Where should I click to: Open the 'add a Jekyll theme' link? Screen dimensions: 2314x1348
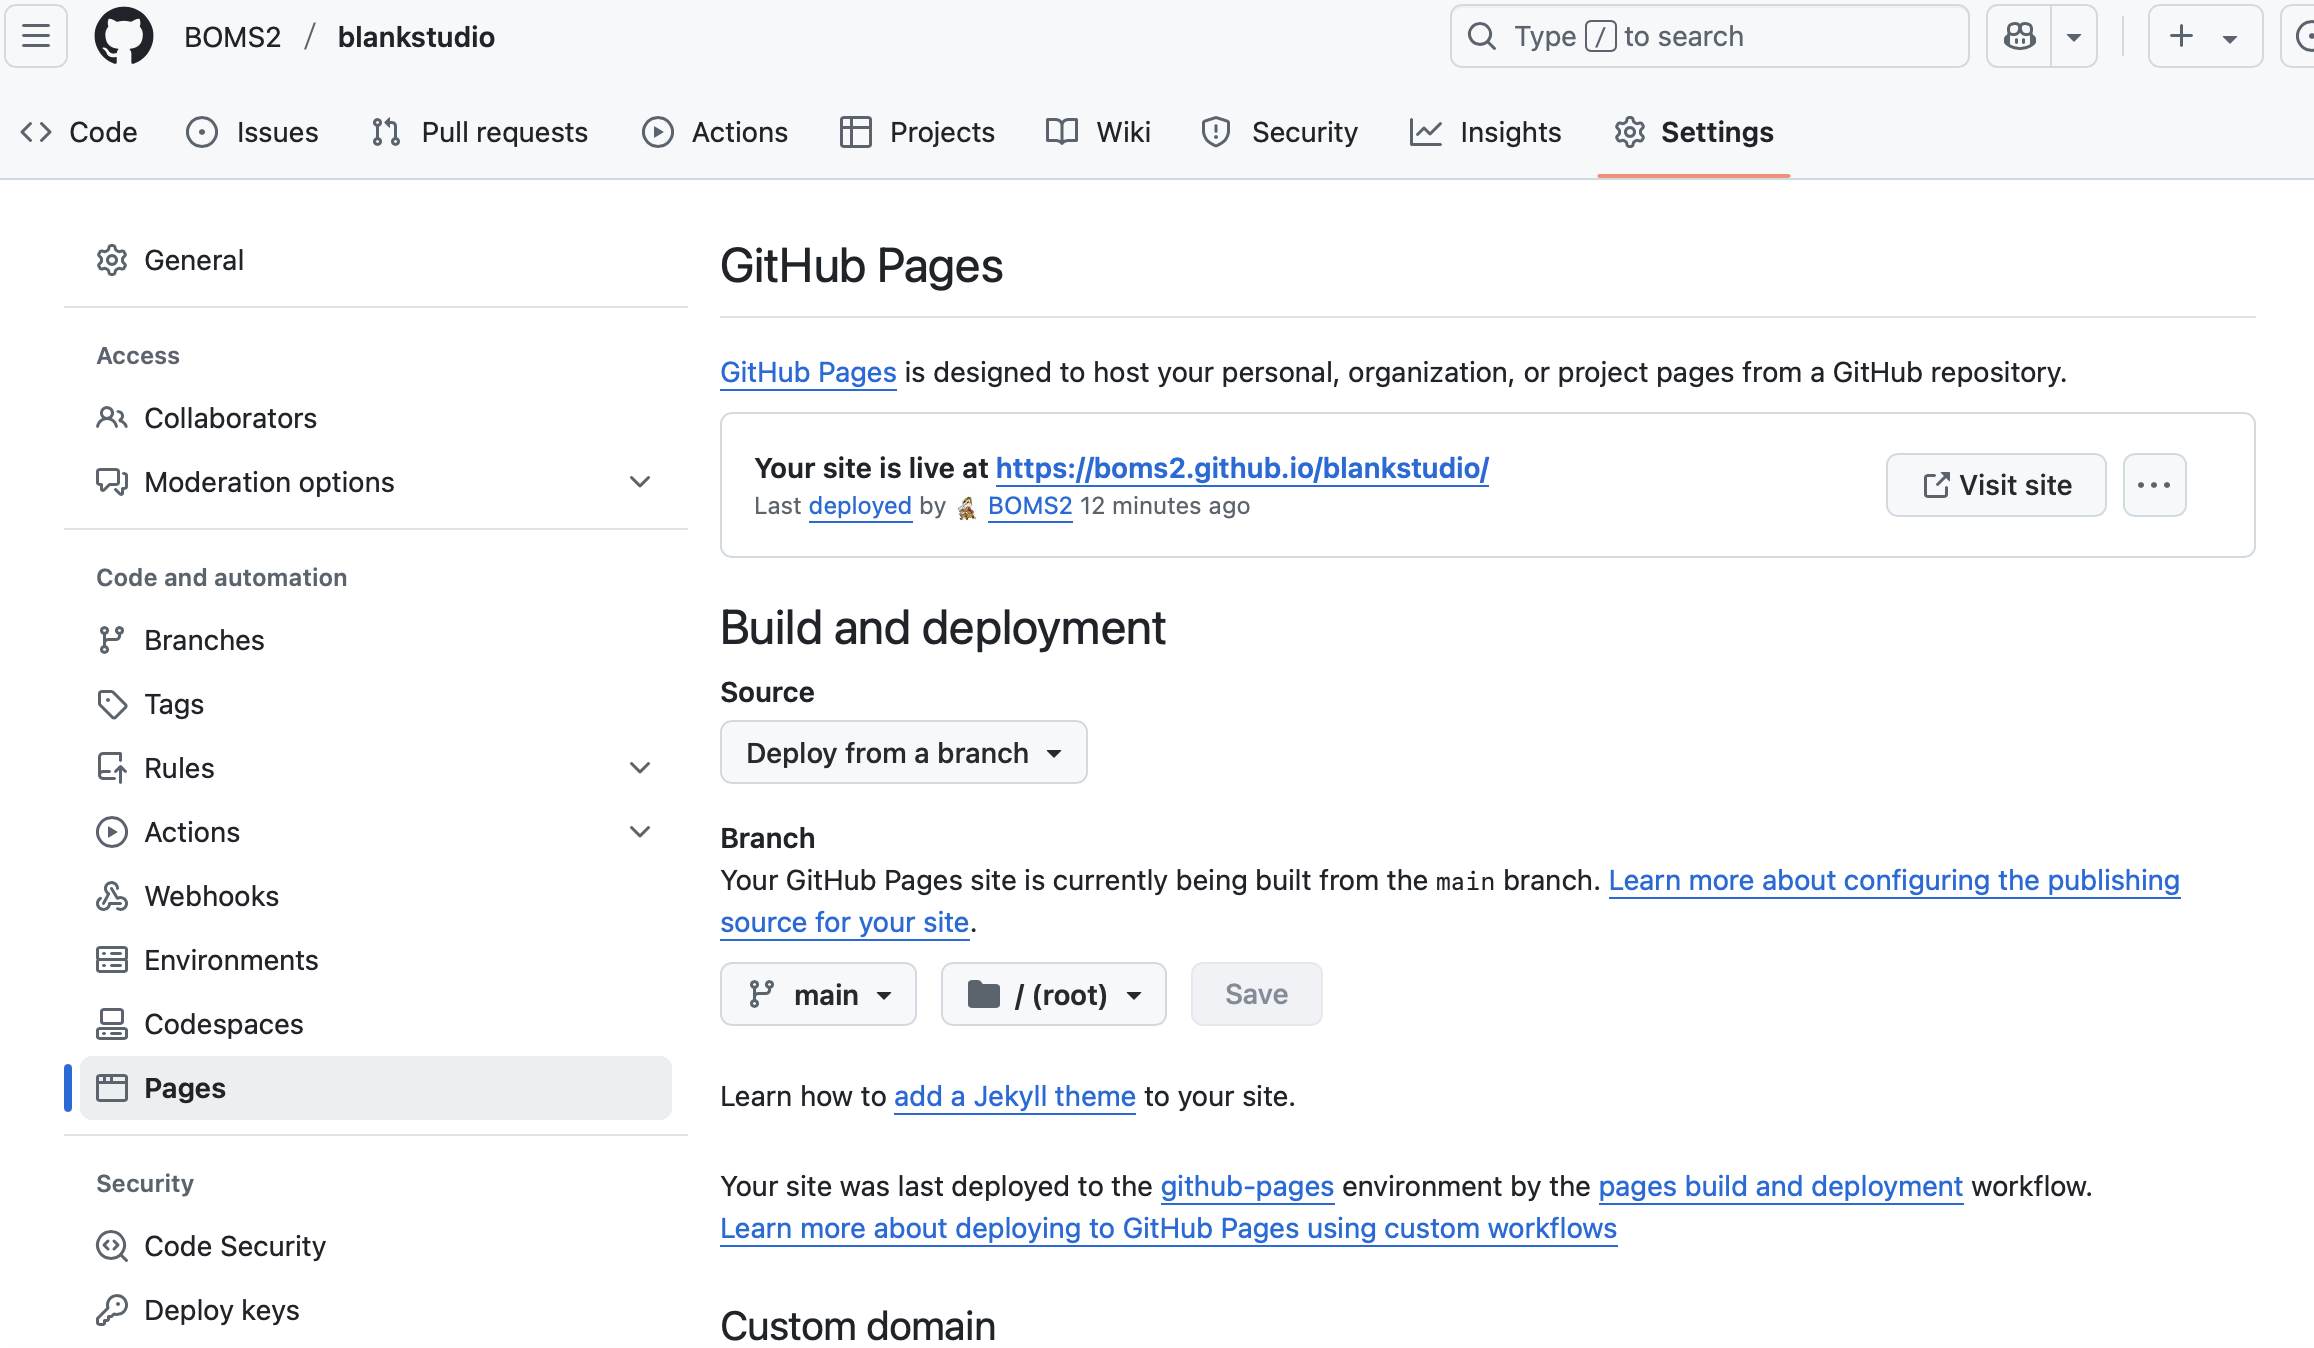pyautogui.click(x=1015, y=1096)
